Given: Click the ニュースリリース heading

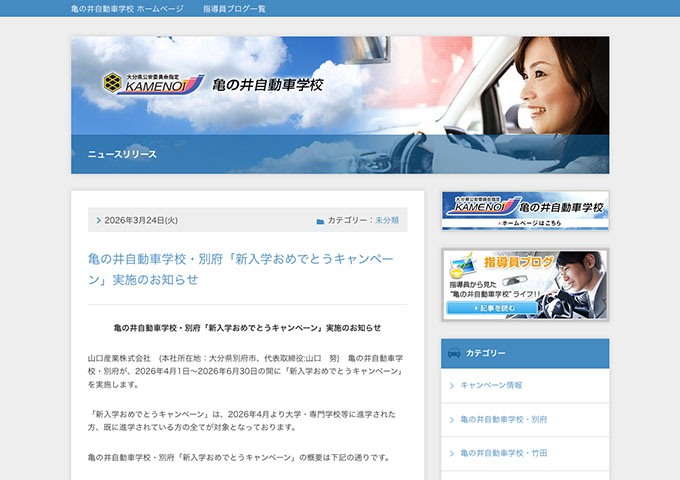Looking at the screenshot, I should tap(122, 154).
